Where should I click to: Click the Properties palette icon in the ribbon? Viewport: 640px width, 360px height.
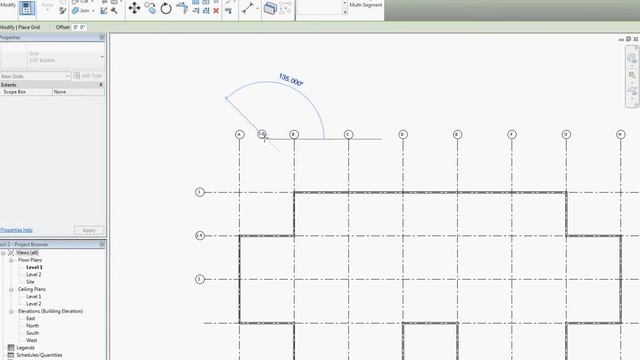(27, 8)
